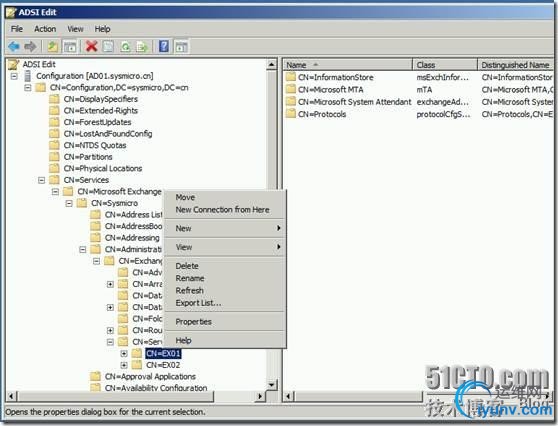Open the Action menu
Screen dimensions: 558x426
pyautogui.click(x=45, y=29)
